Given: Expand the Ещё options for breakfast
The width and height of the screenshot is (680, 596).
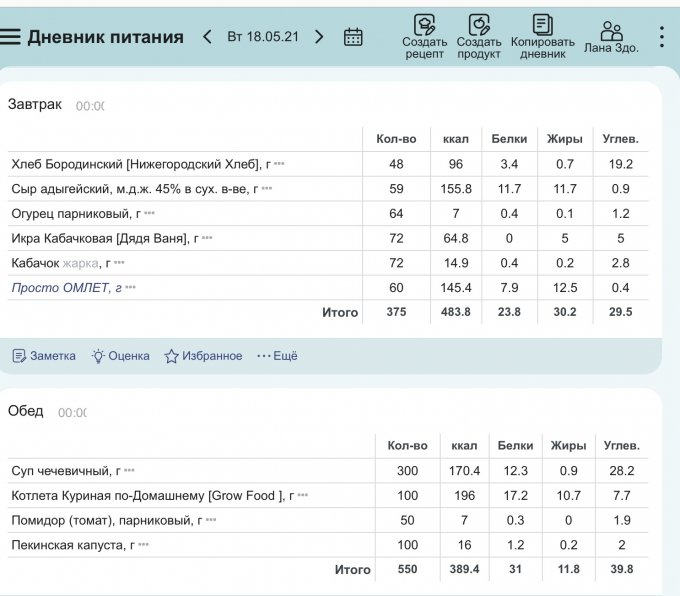Looking at the screenshot, I should 277,356.
